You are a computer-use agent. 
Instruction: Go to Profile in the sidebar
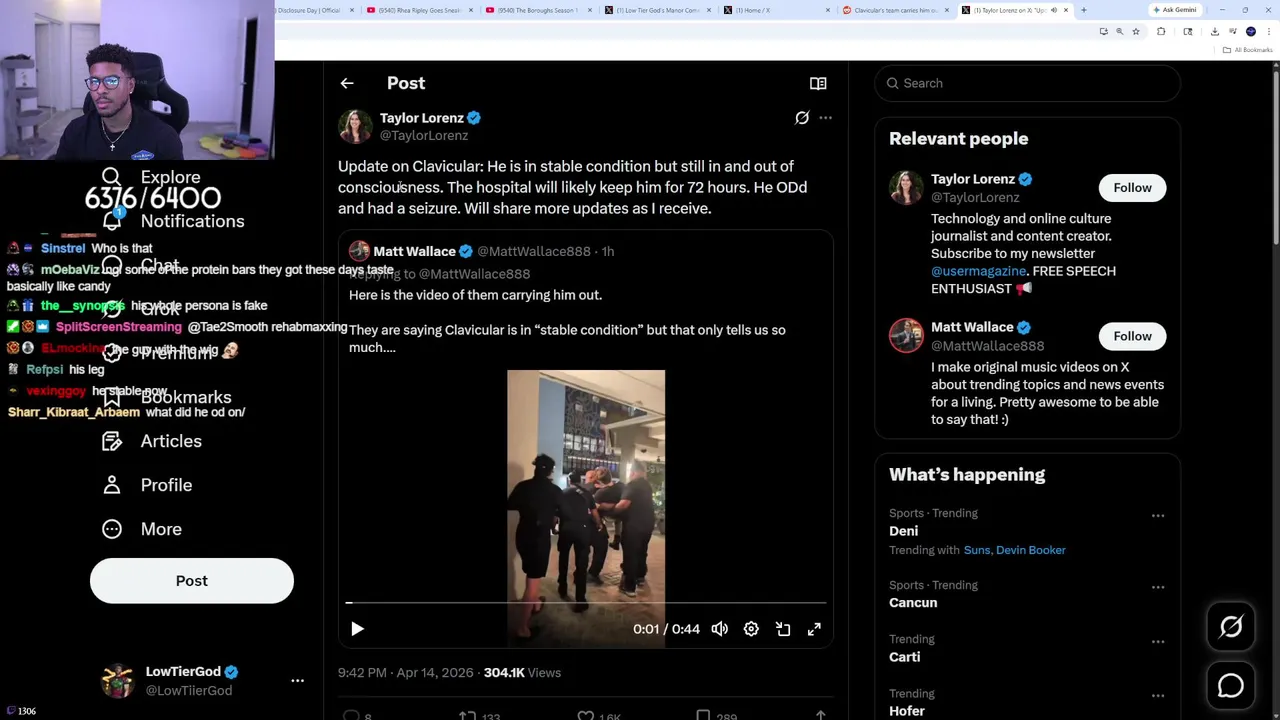(147, 485)
